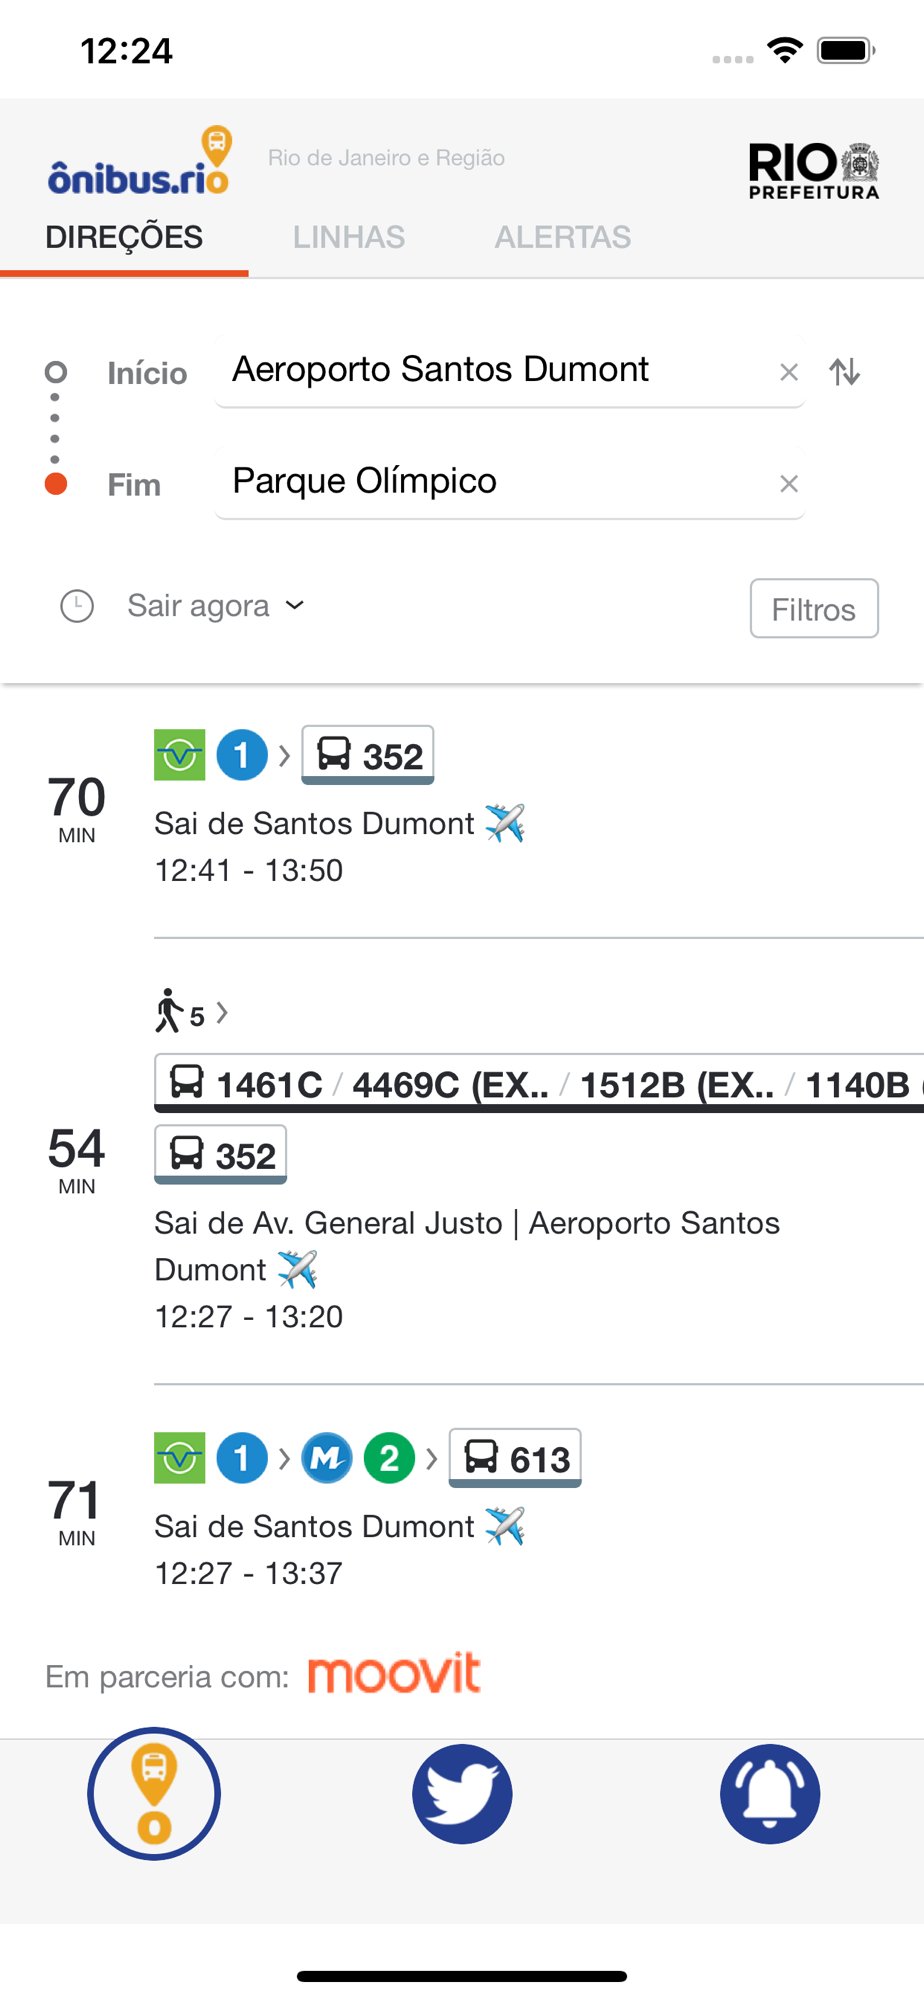Clear the Parque Olímpico destination field

pos(788,484)
